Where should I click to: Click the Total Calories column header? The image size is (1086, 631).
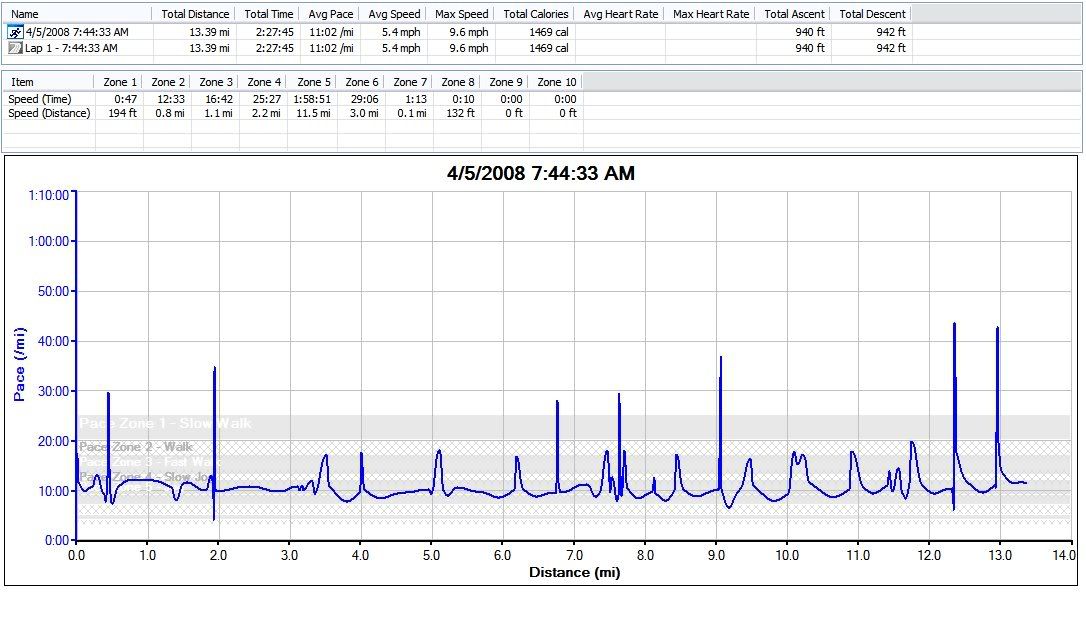click(536, 14)
